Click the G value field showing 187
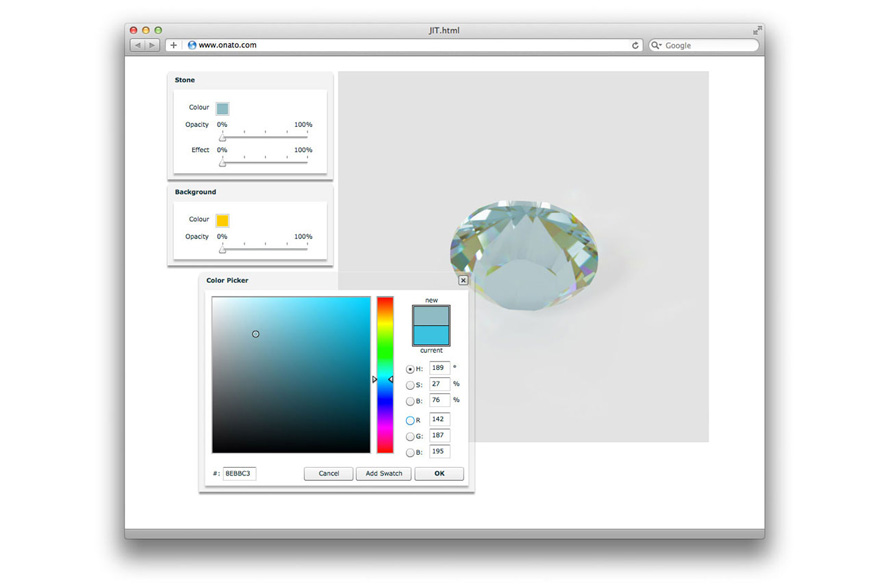The height and width of the screenshot is (587, 890). pos(439,435)
